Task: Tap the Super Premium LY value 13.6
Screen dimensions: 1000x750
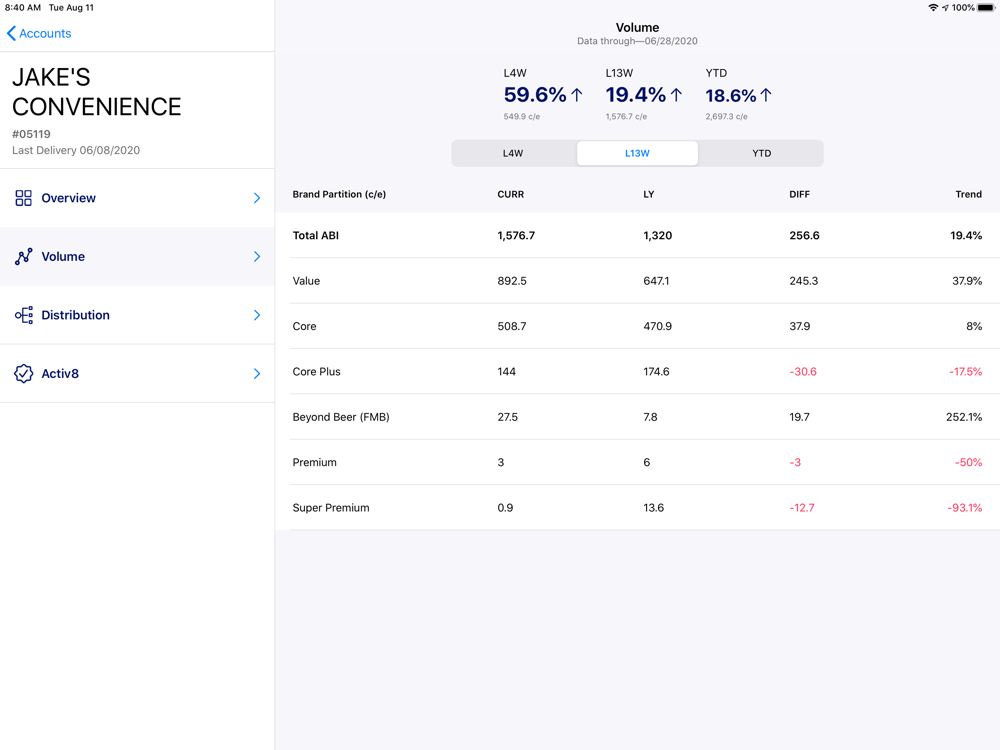Action: [653, 508]
